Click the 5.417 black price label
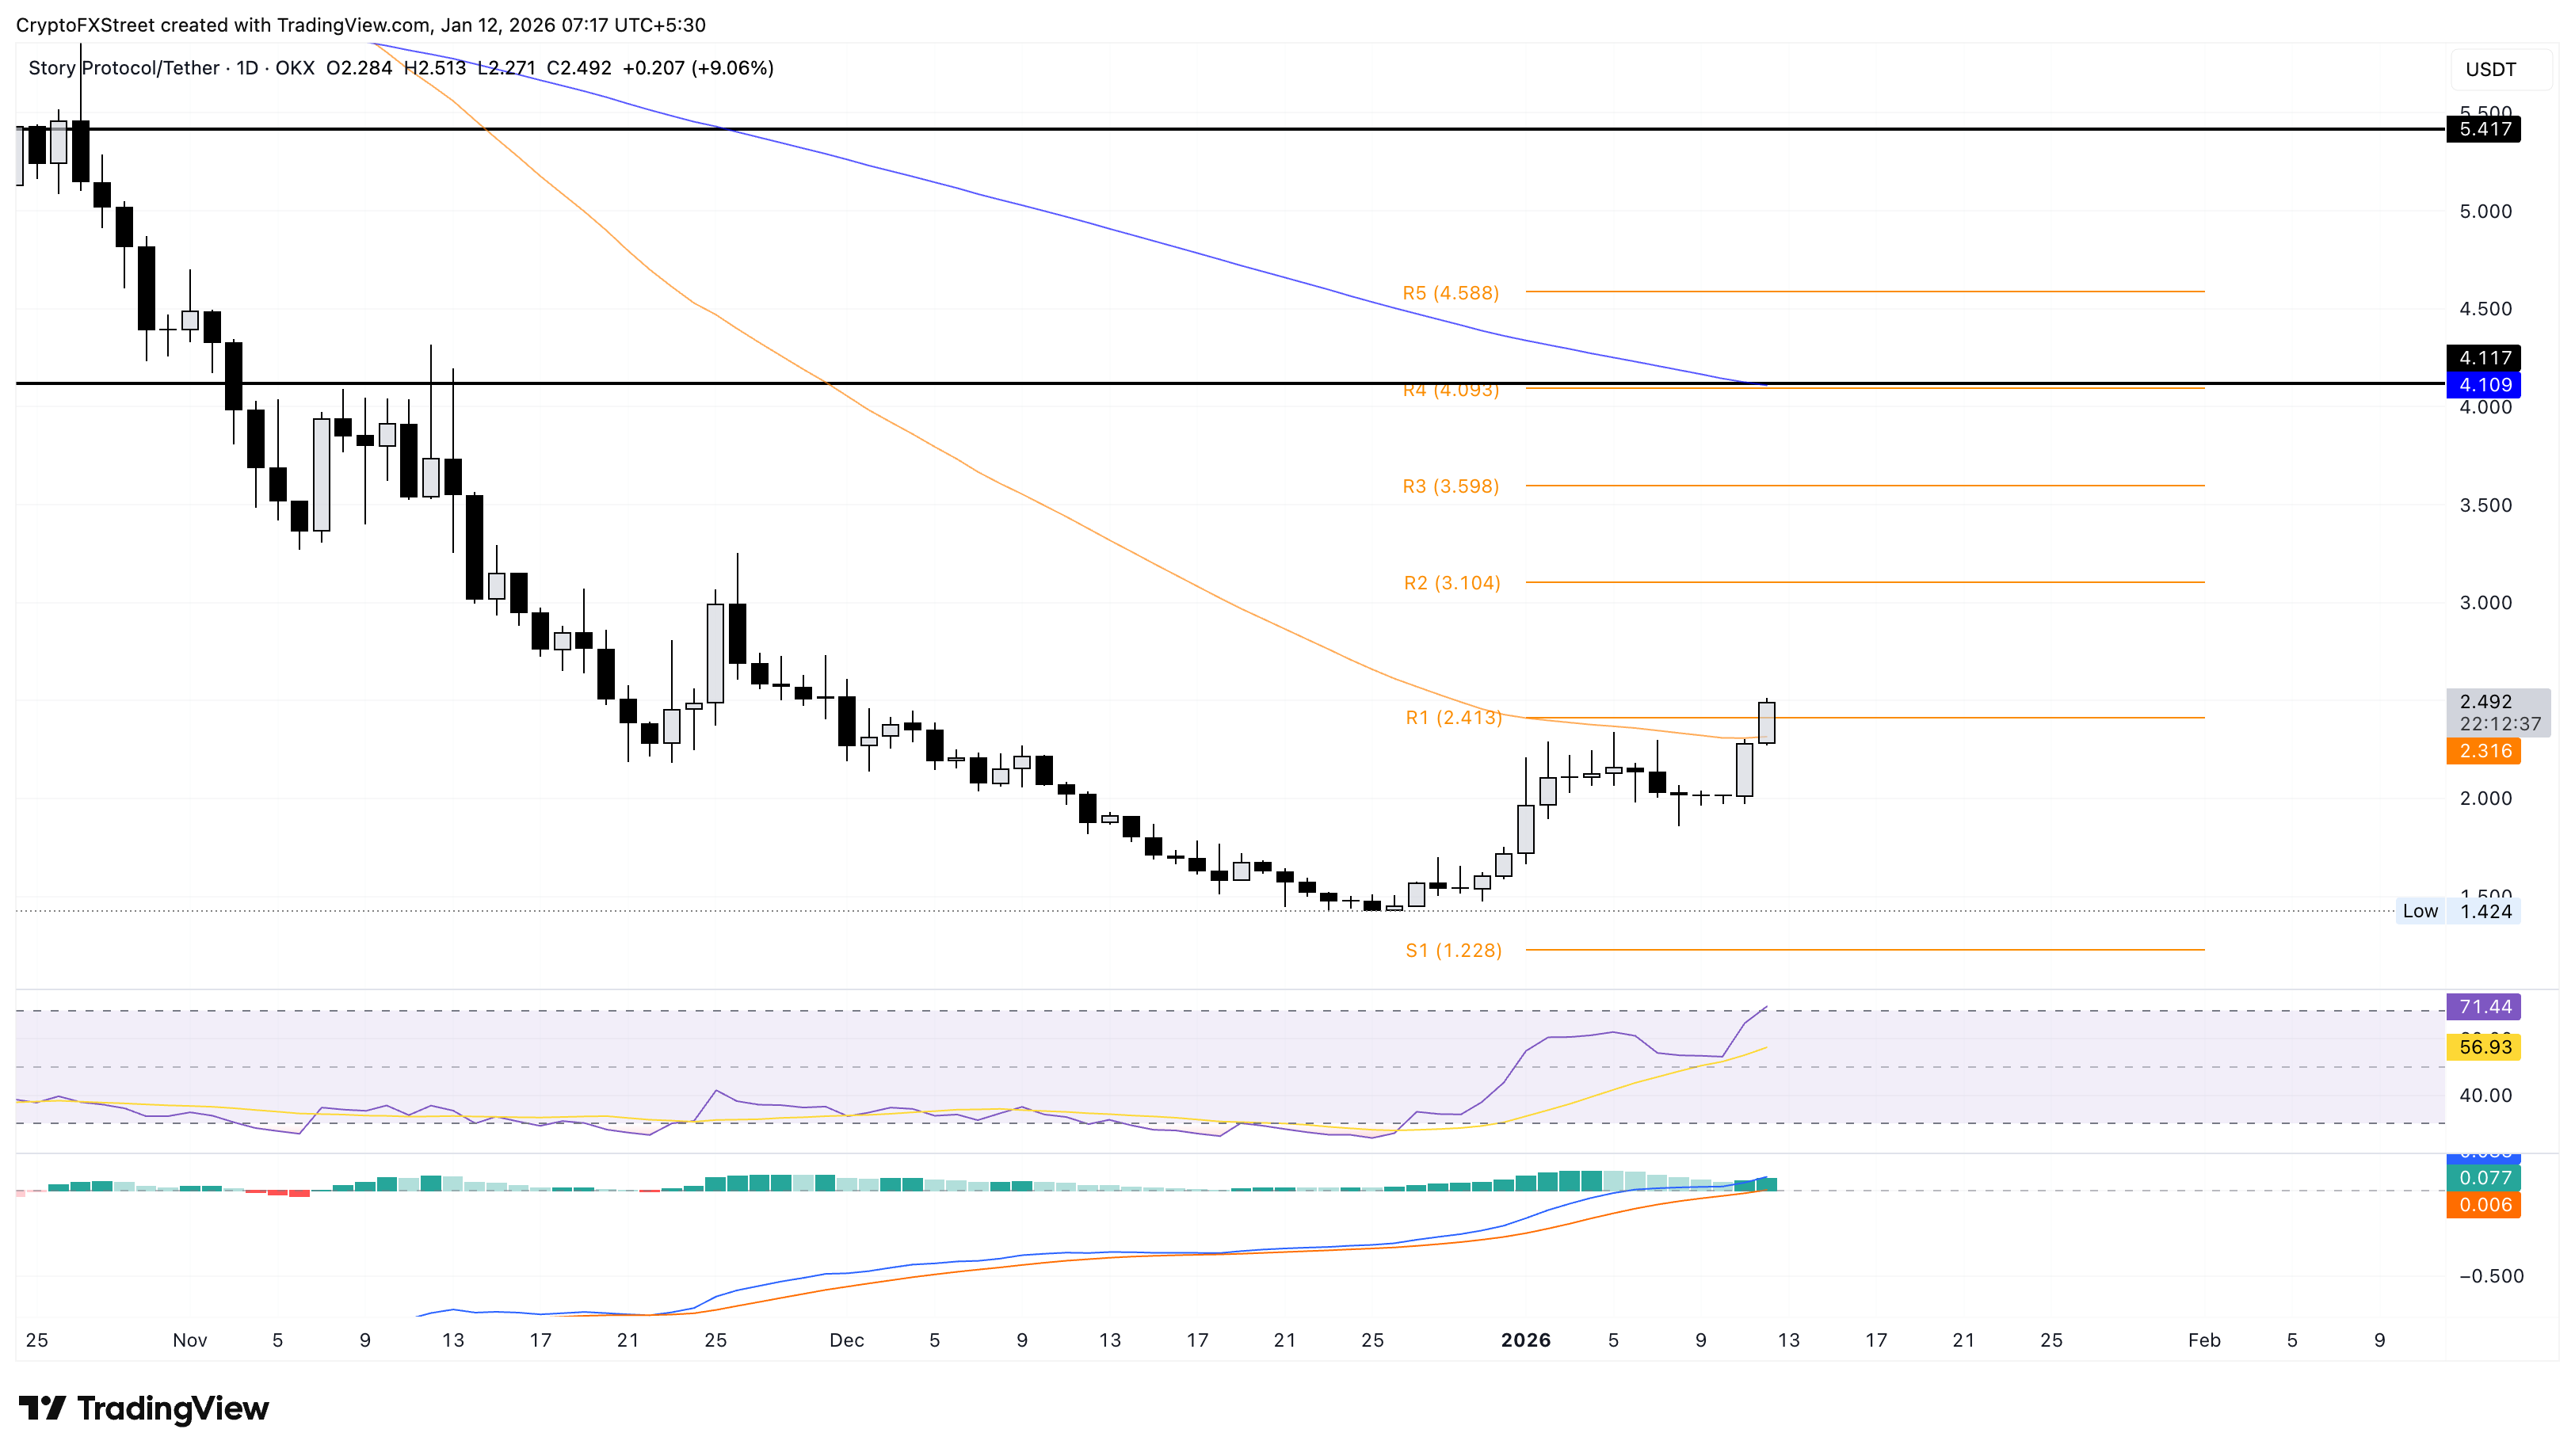The height and width of the screenshot is (1456, 2575). pos(2484,129)
